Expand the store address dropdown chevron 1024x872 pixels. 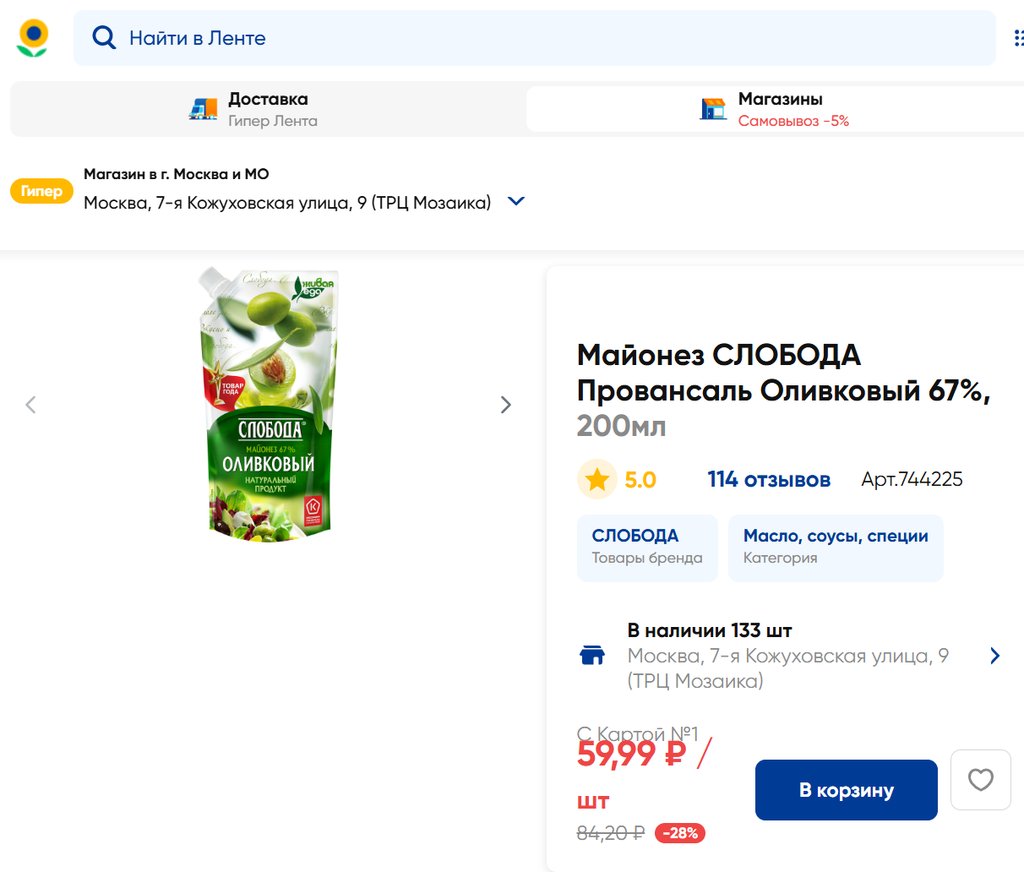point(516,202)
